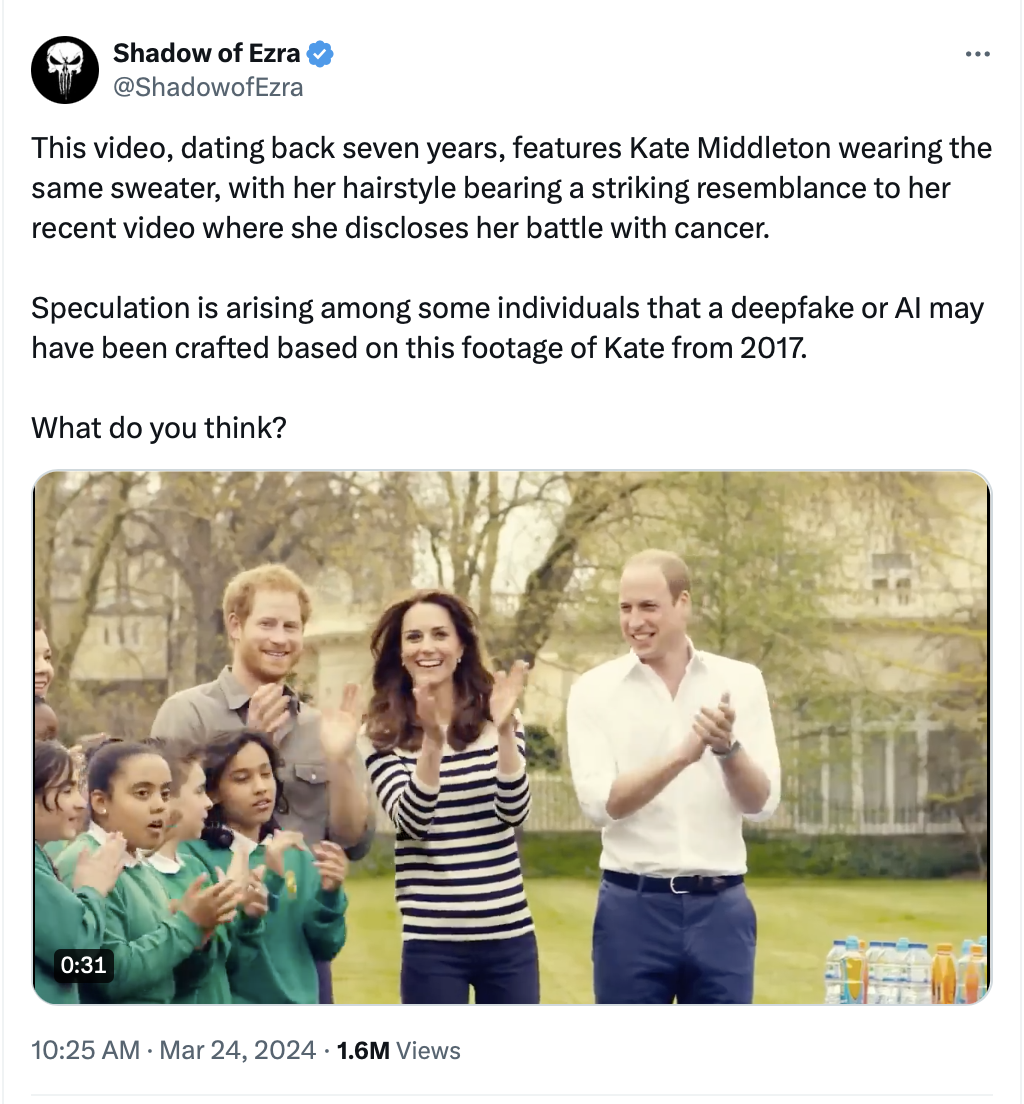Click the "What do you think?" line
The image size is (1024, 1104).
(159, 427)
